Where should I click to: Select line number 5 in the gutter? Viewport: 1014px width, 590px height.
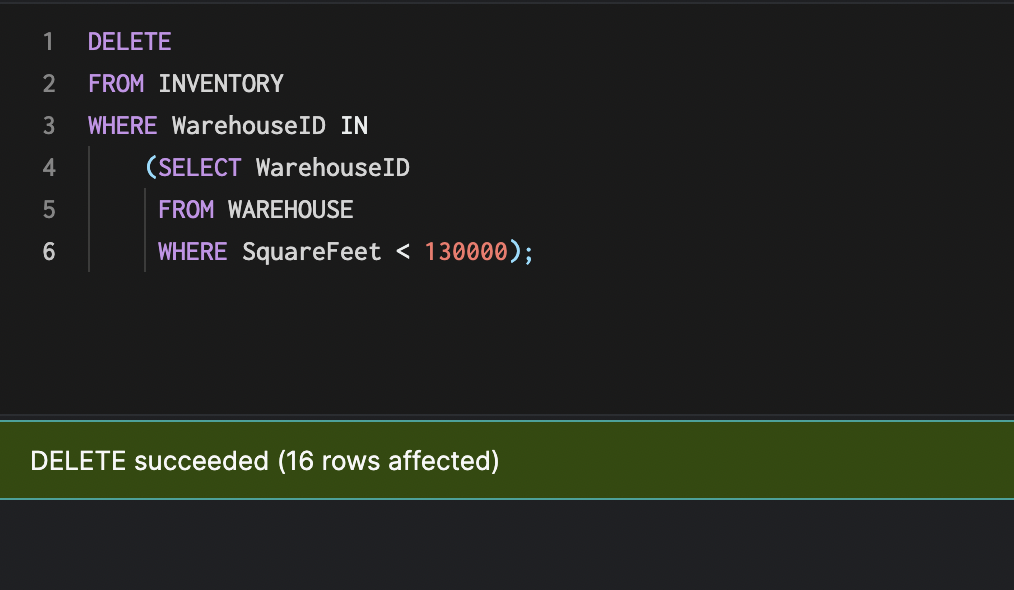click(49, 209)
